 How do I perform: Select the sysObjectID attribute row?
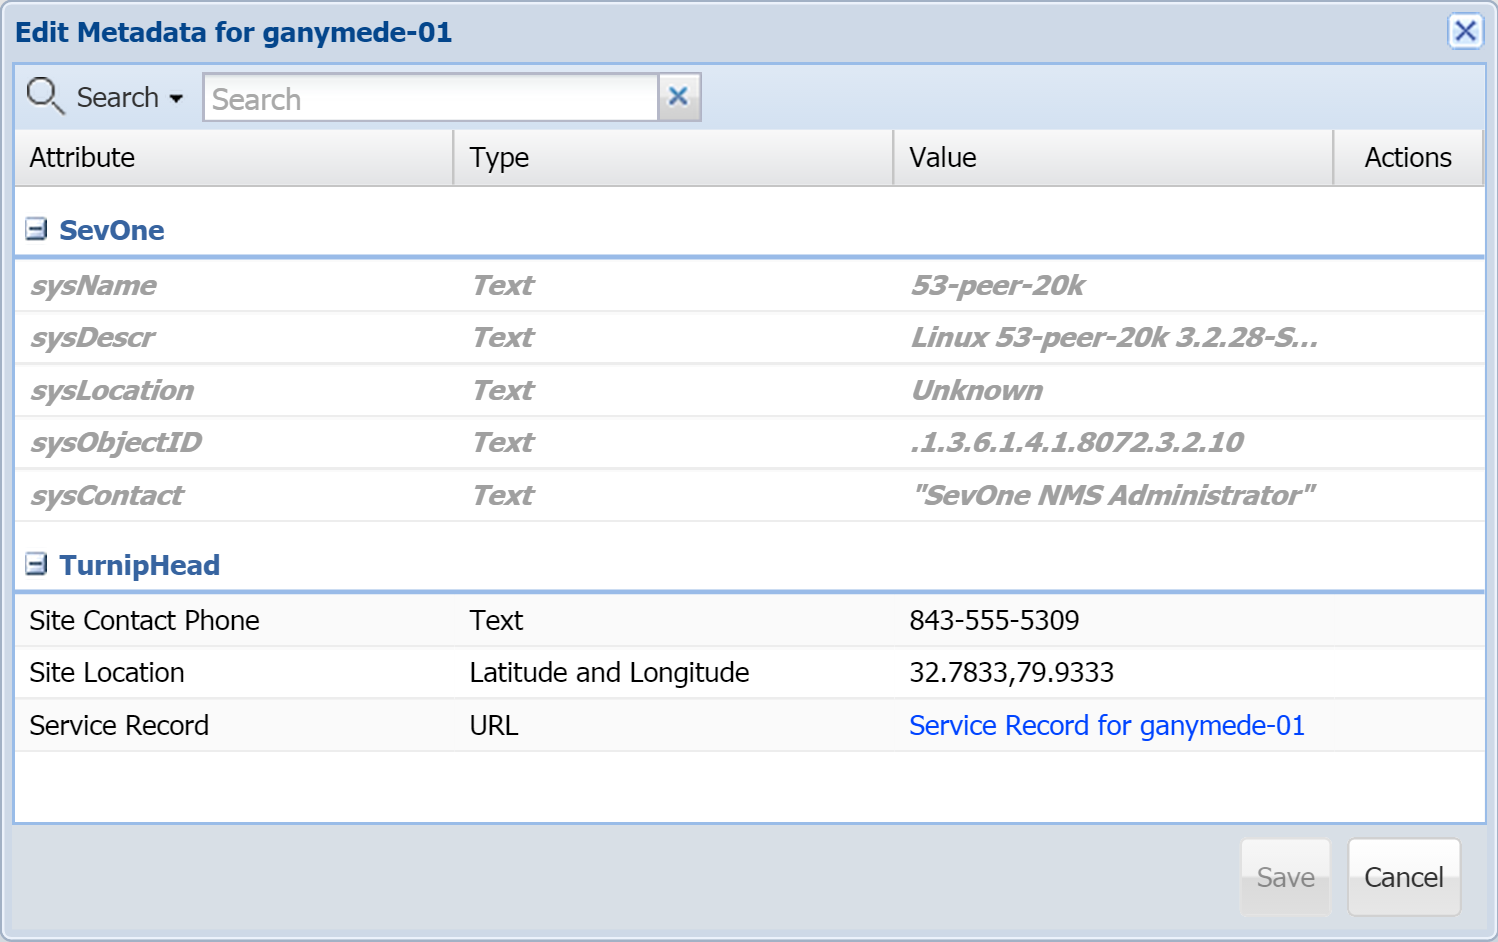click(x=749, y=442)
